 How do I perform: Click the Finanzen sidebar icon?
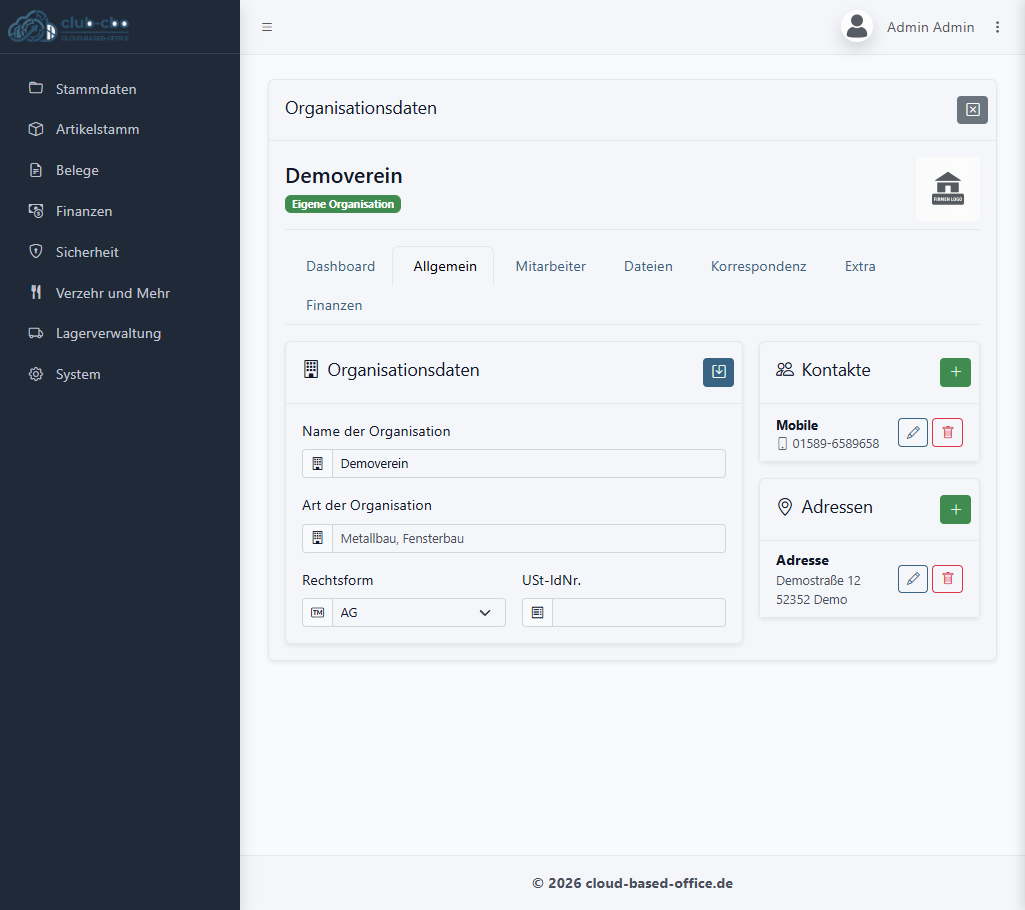tap(36, 211)
